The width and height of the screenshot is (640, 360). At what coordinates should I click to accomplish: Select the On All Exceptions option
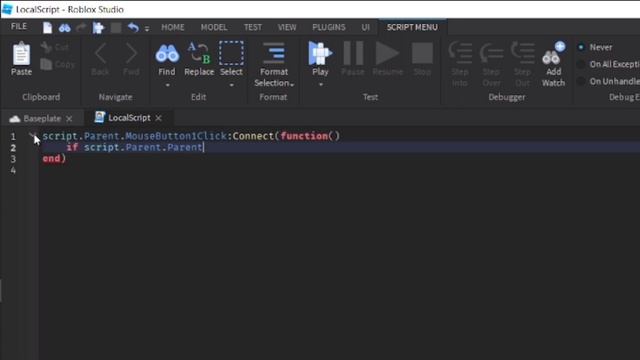click(581, 64)
